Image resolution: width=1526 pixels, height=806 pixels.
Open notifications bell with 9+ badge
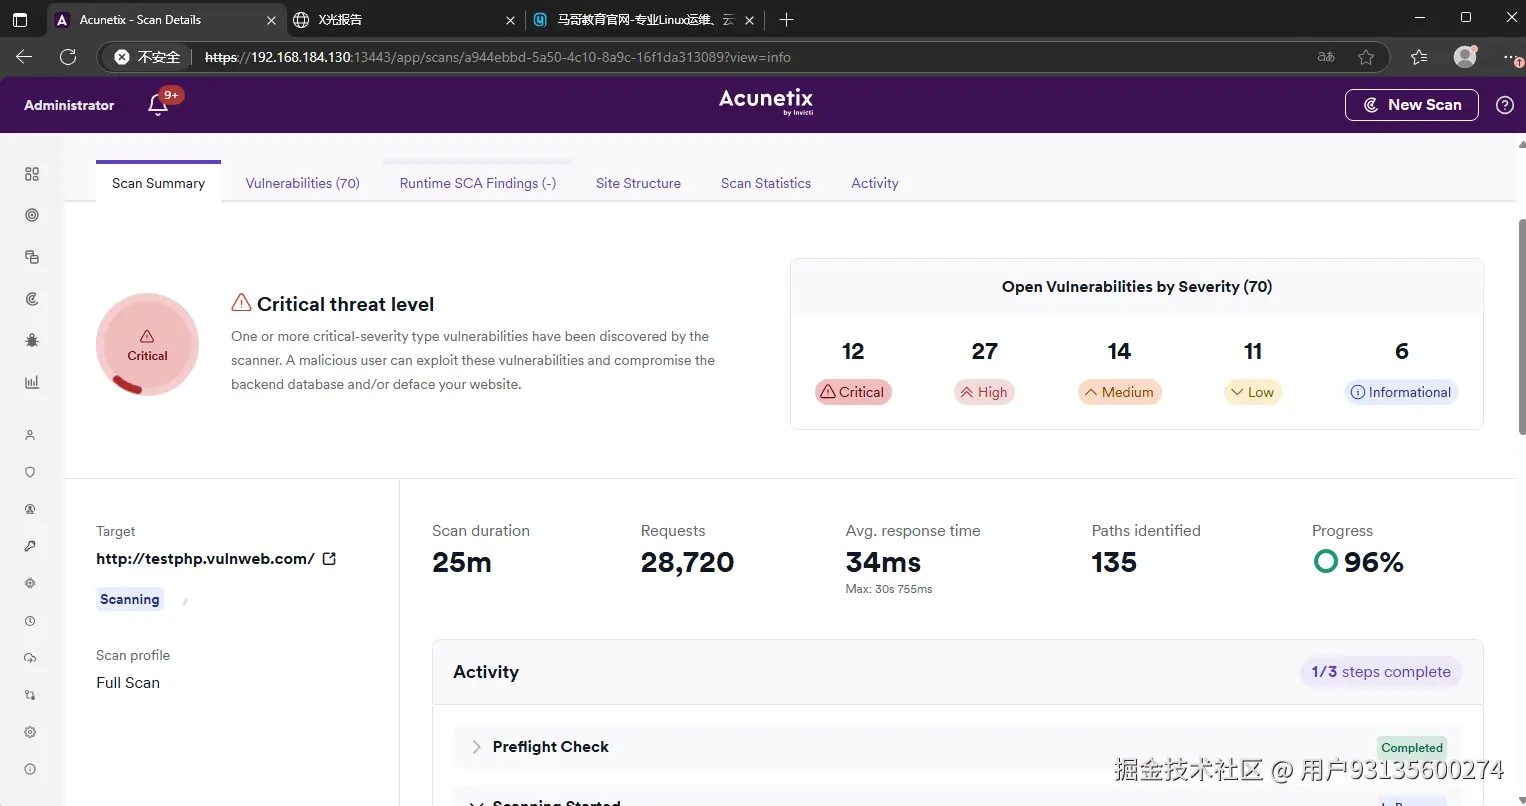tap(160, 104)
